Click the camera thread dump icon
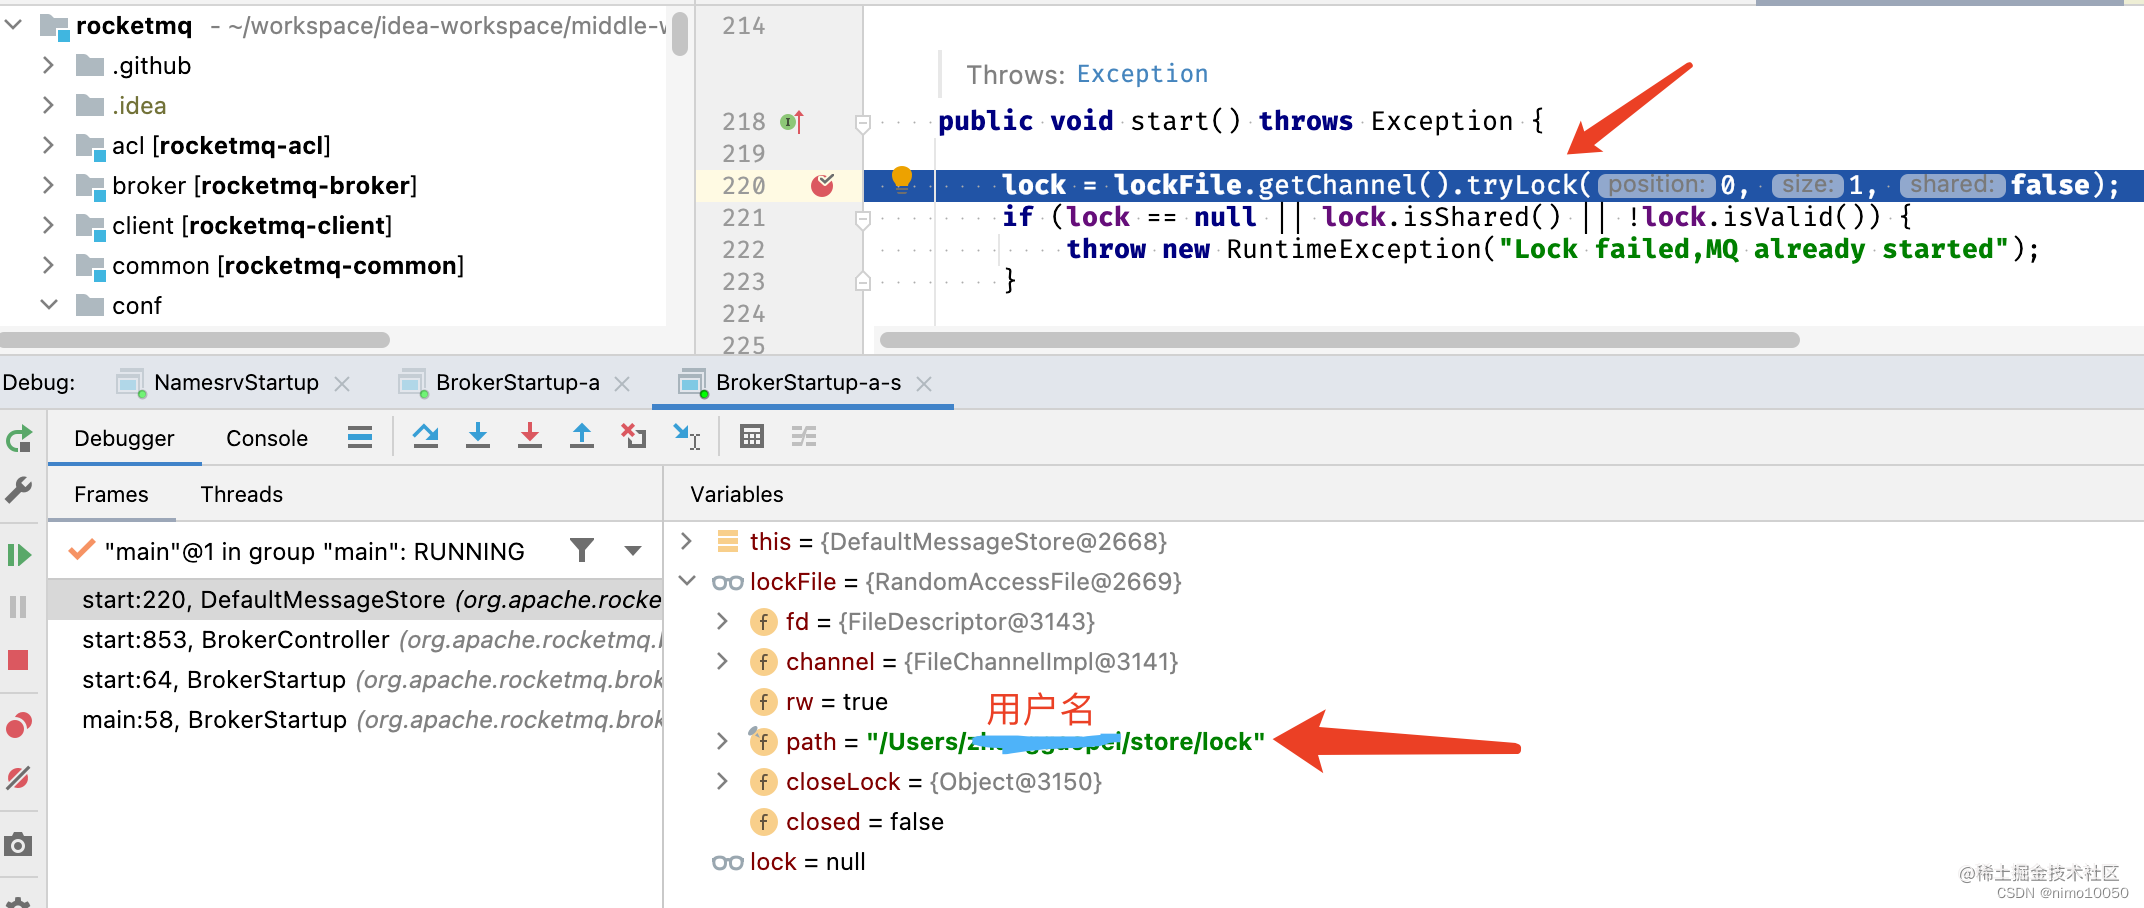This screenshot has width=2144, height=908. (x=19, y=845)
